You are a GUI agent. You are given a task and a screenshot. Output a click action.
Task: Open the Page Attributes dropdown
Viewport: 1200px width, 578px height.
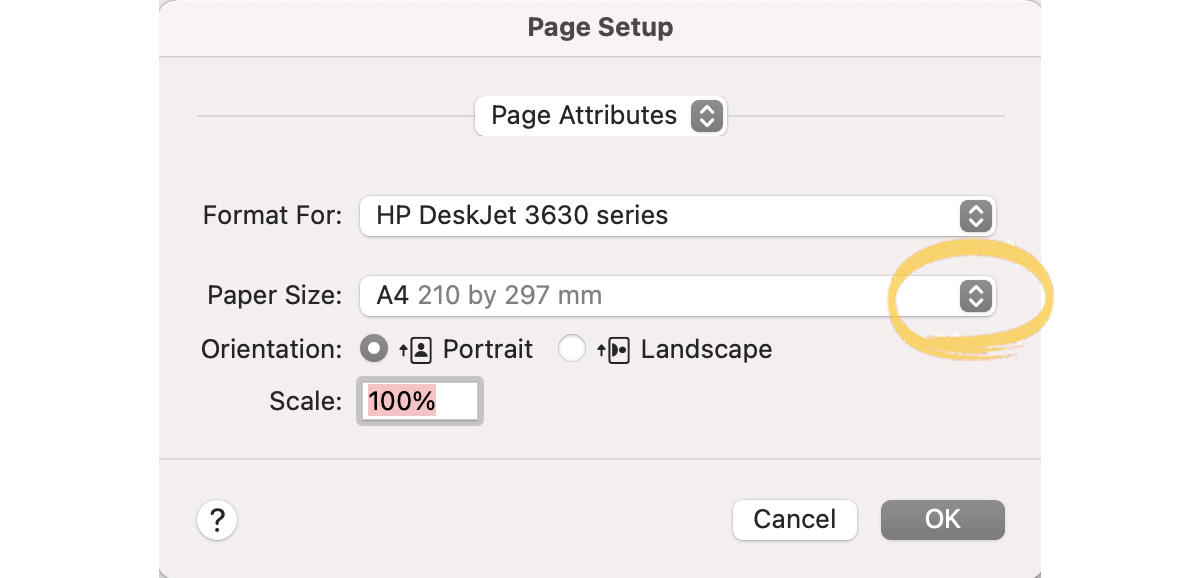point(600,116)
